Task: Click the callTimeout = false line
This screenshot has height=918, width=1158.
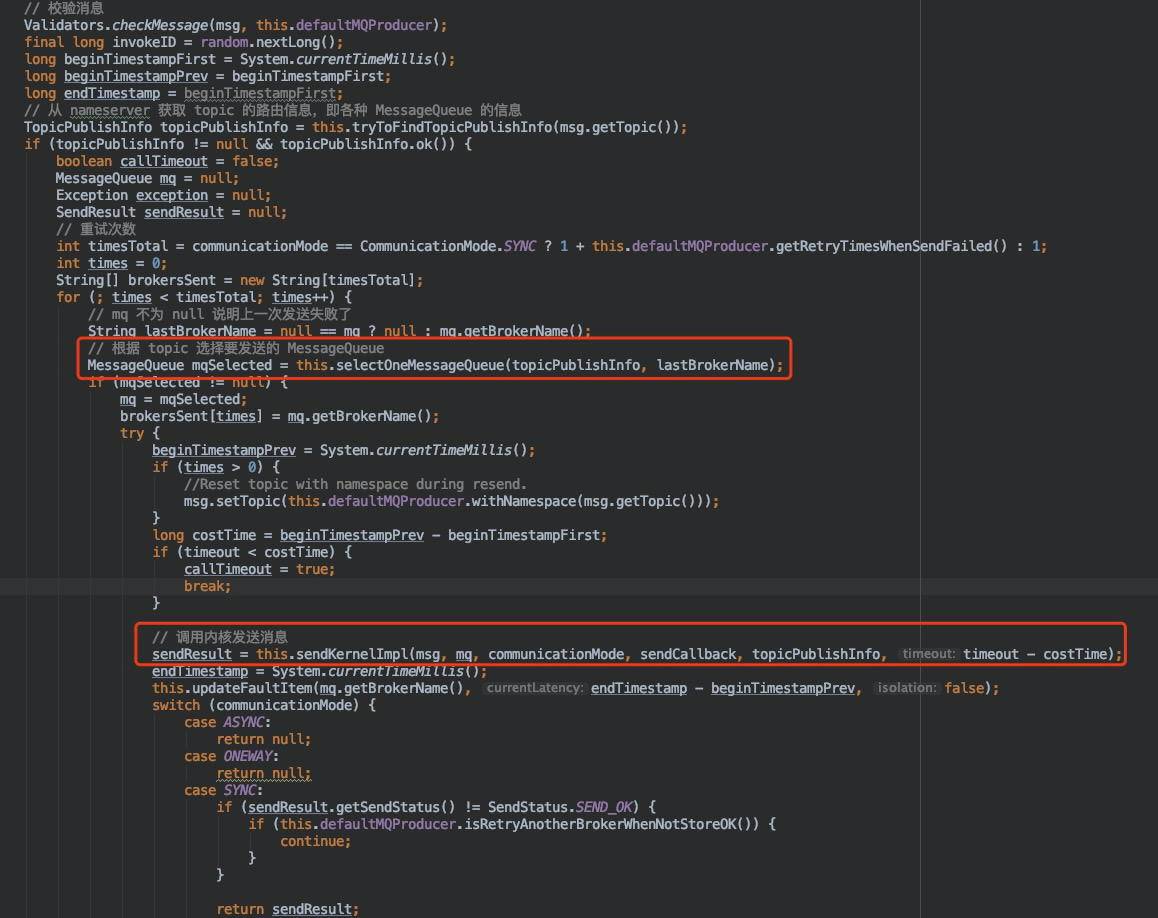Action: (x=168, y=161)
